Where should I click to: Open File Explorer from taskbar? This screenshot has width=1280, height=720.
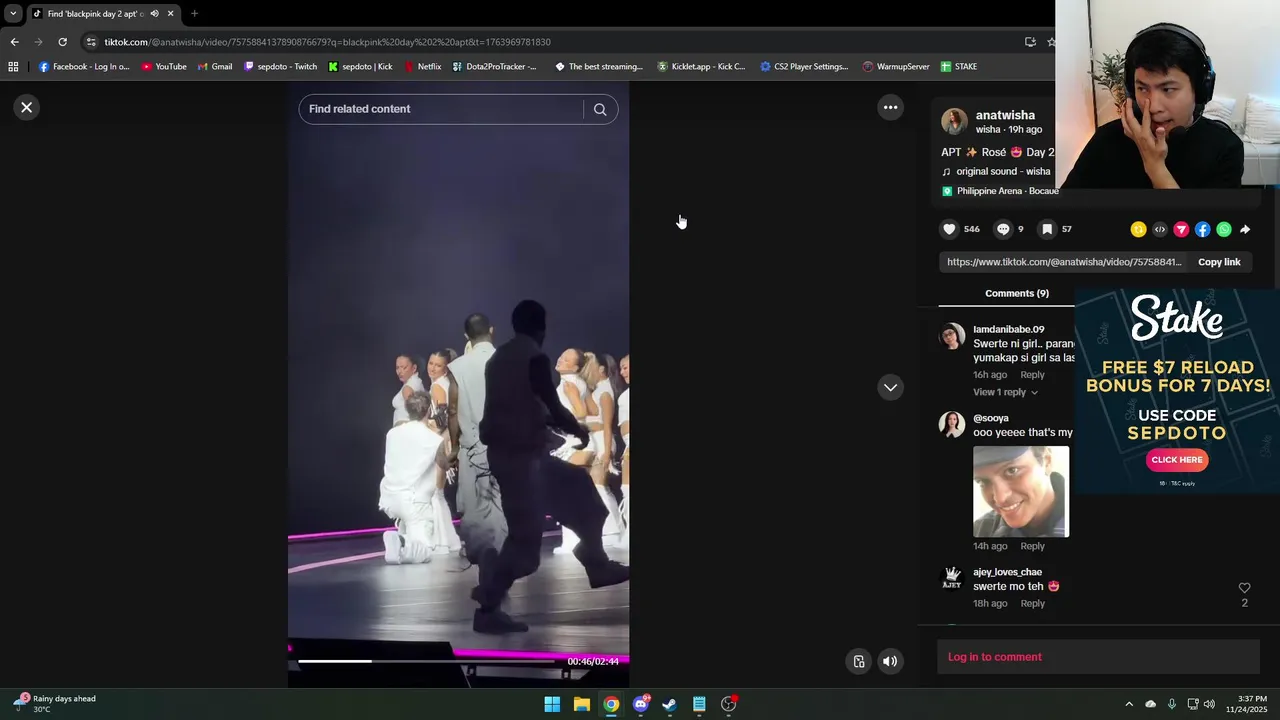tap(581, 704)
